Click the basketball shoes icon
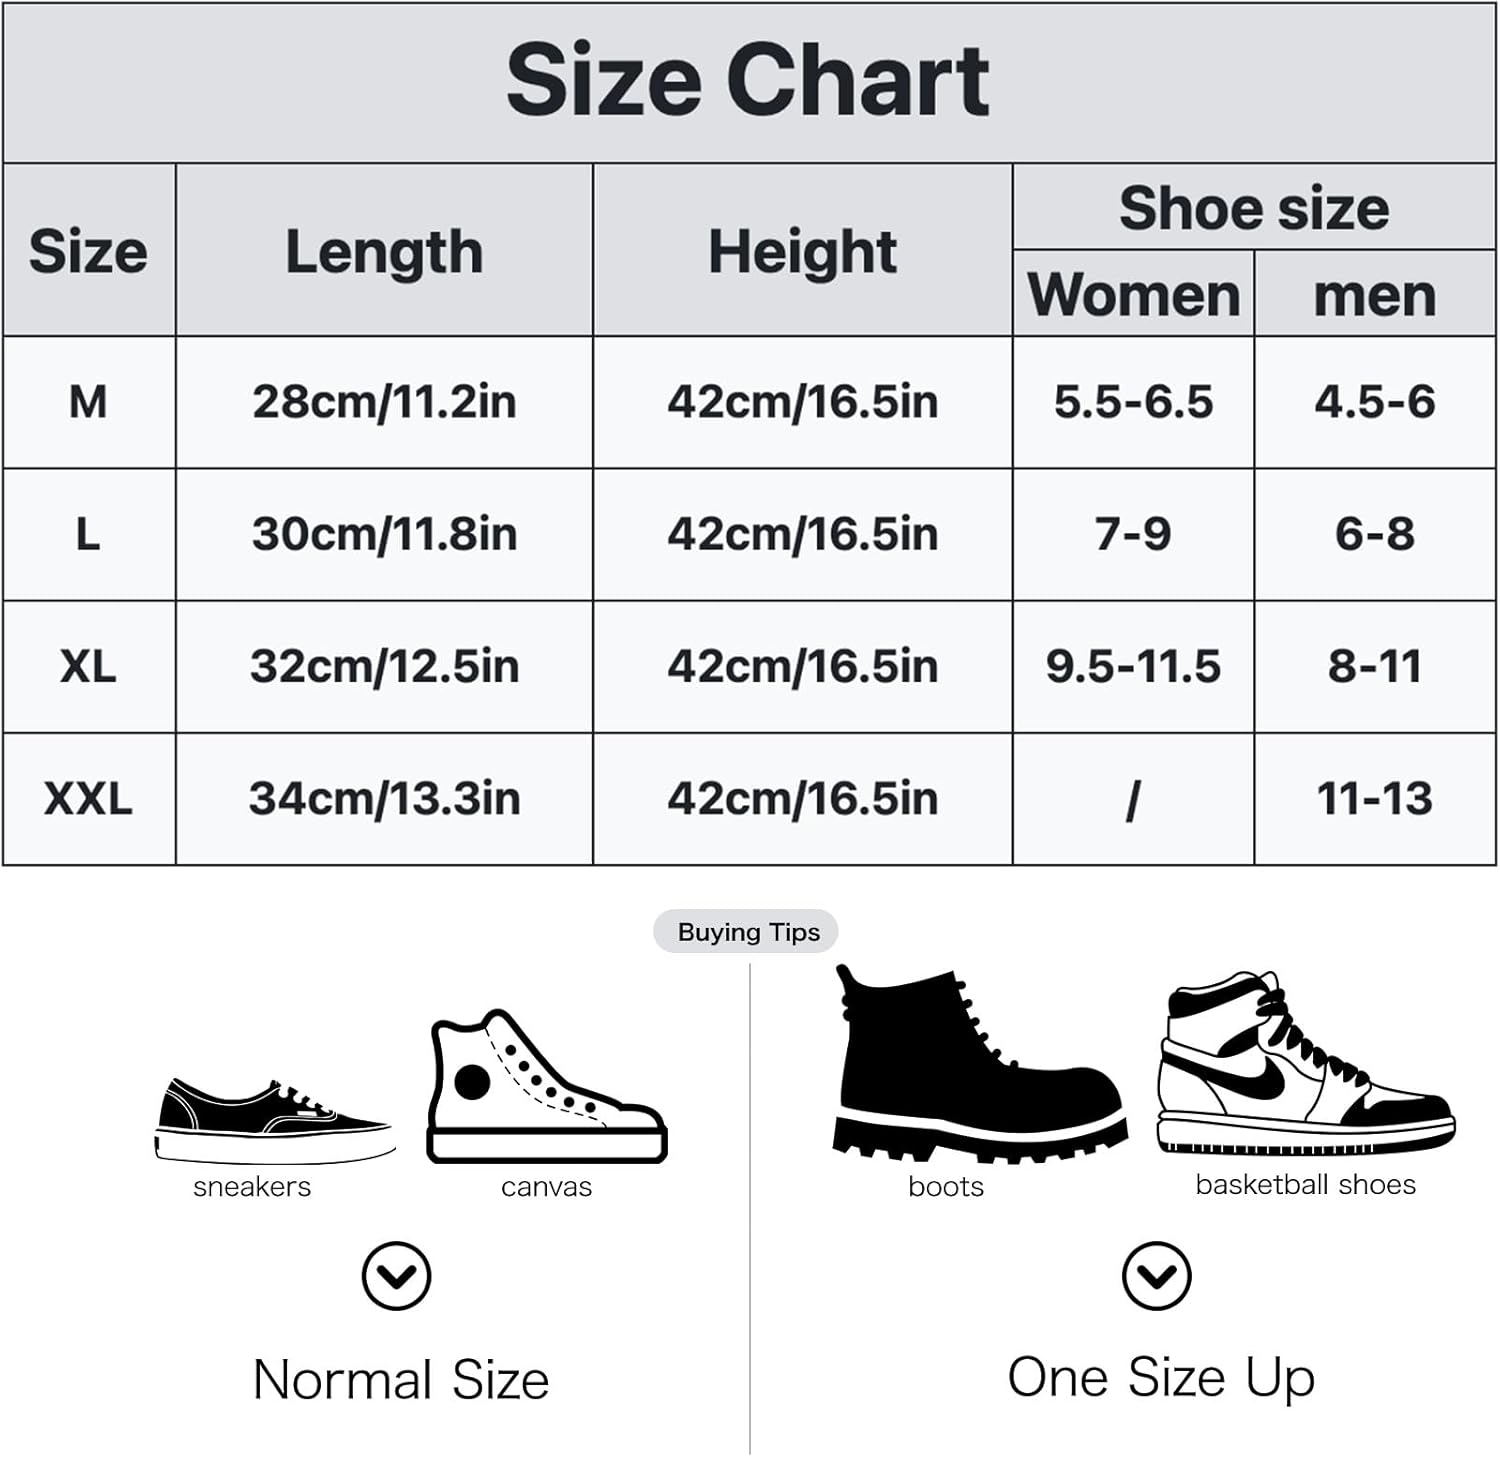The width and height of the screenshot is (1500, 1457). 1304,1066
